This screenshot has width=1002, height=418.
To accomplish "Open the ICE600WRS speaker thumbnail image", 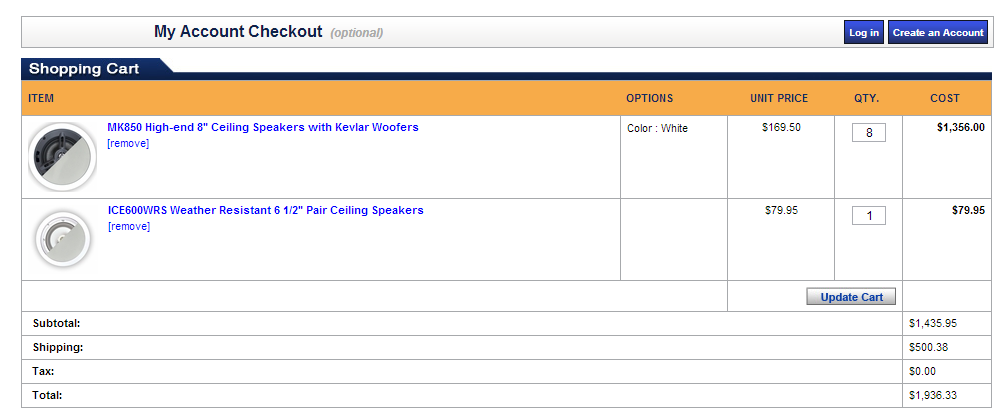I will (x=63, y=240).
